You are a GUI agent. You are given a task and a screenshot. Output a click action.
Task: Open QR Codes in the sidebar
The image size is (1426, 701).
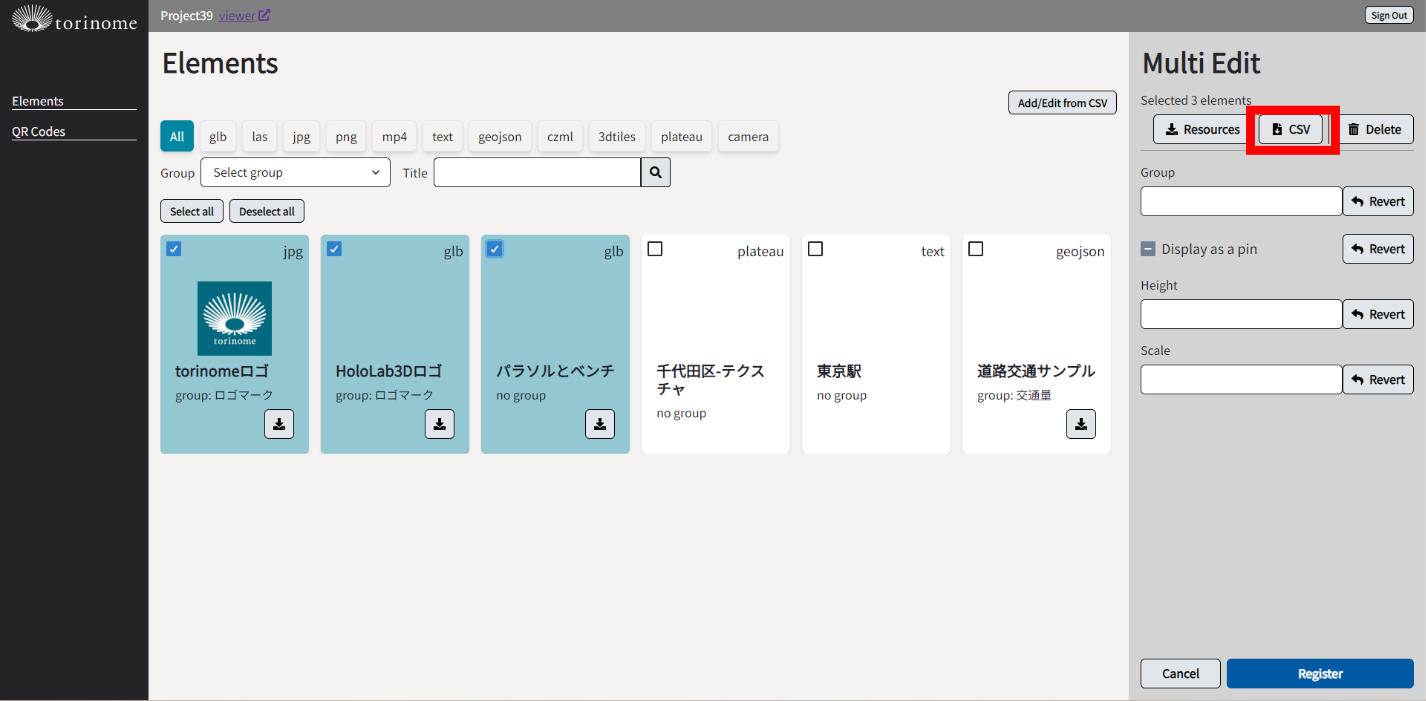coord(39,132)
